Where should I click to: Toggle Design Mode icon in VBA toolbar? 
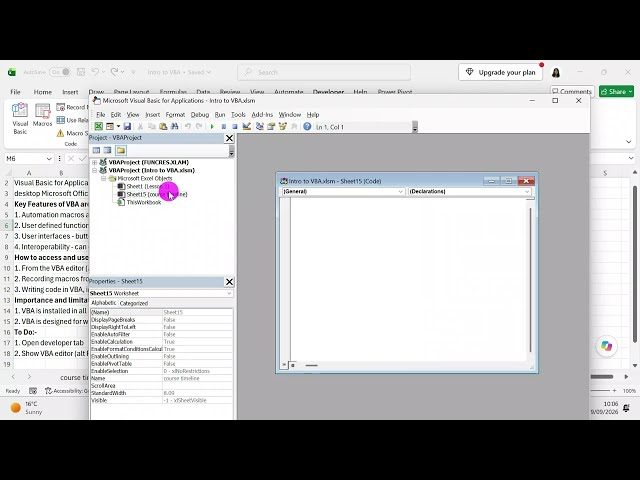[246, 127]
